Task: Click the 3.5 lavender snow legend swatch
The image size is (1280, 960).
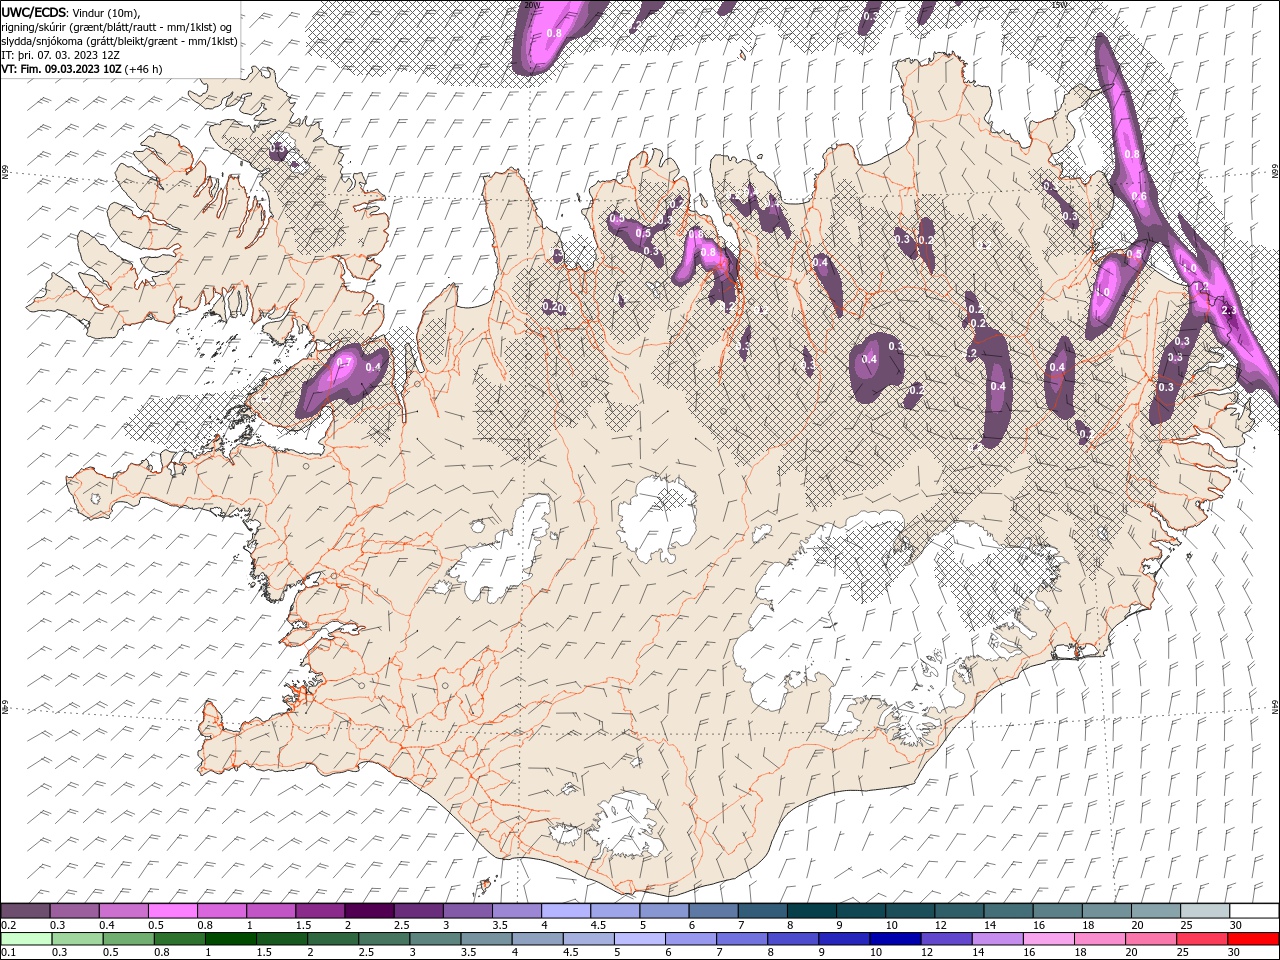Action: point(516,911)
